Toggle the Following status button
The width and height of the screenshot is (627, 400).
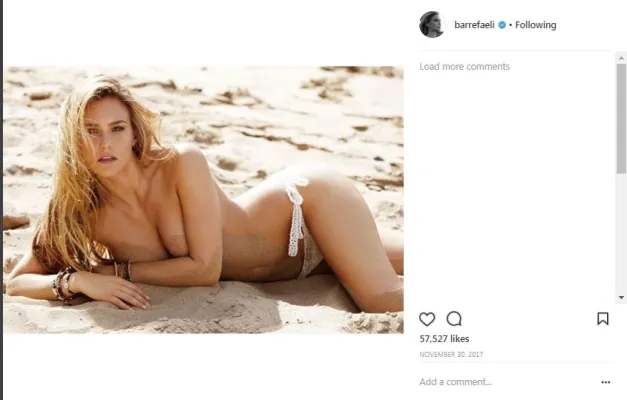[x=535, y=25]
